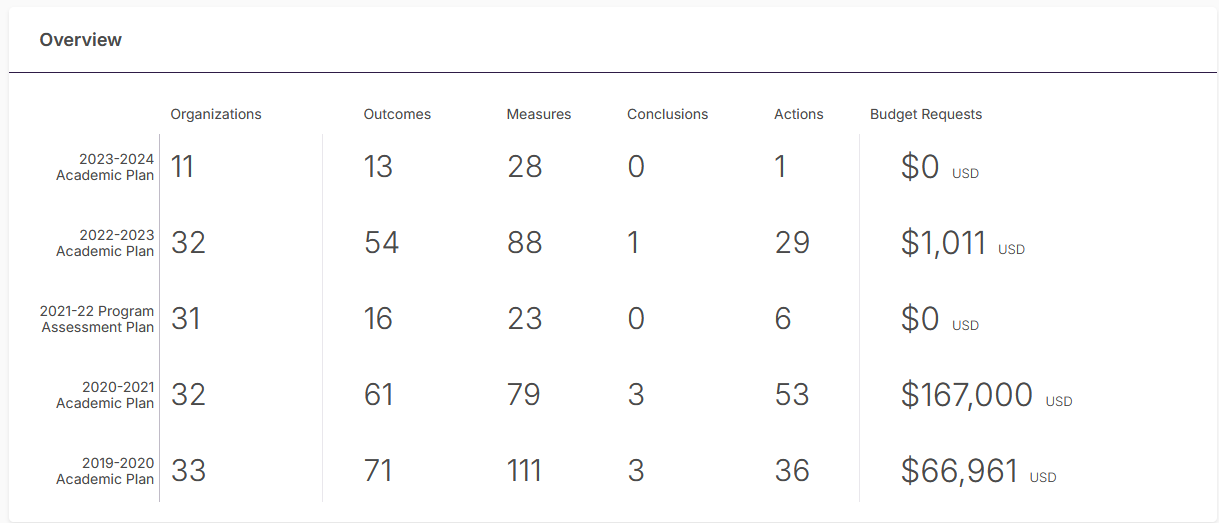This screenshot has height=523, width=1219.
Task: Open the 2022-2023 Academic Plan row
Action: (105, 243)
